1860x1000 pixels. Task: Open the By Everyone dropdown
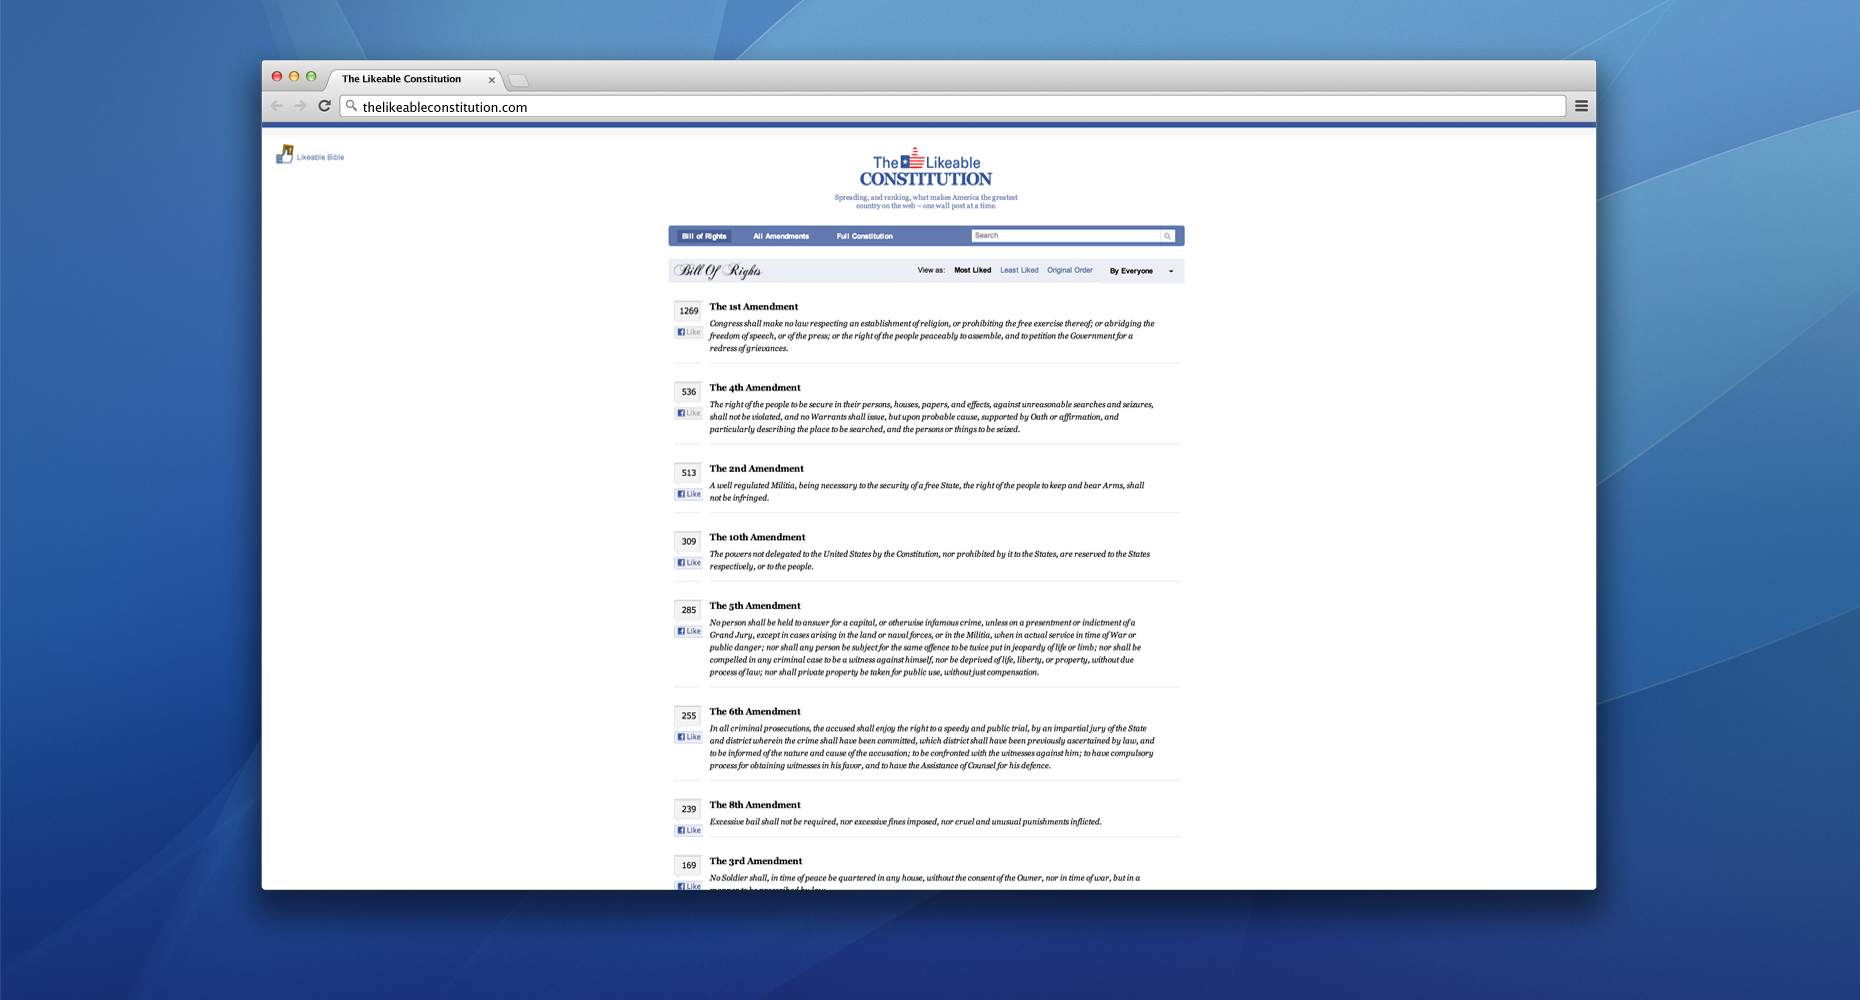[x=1141, y=271]
